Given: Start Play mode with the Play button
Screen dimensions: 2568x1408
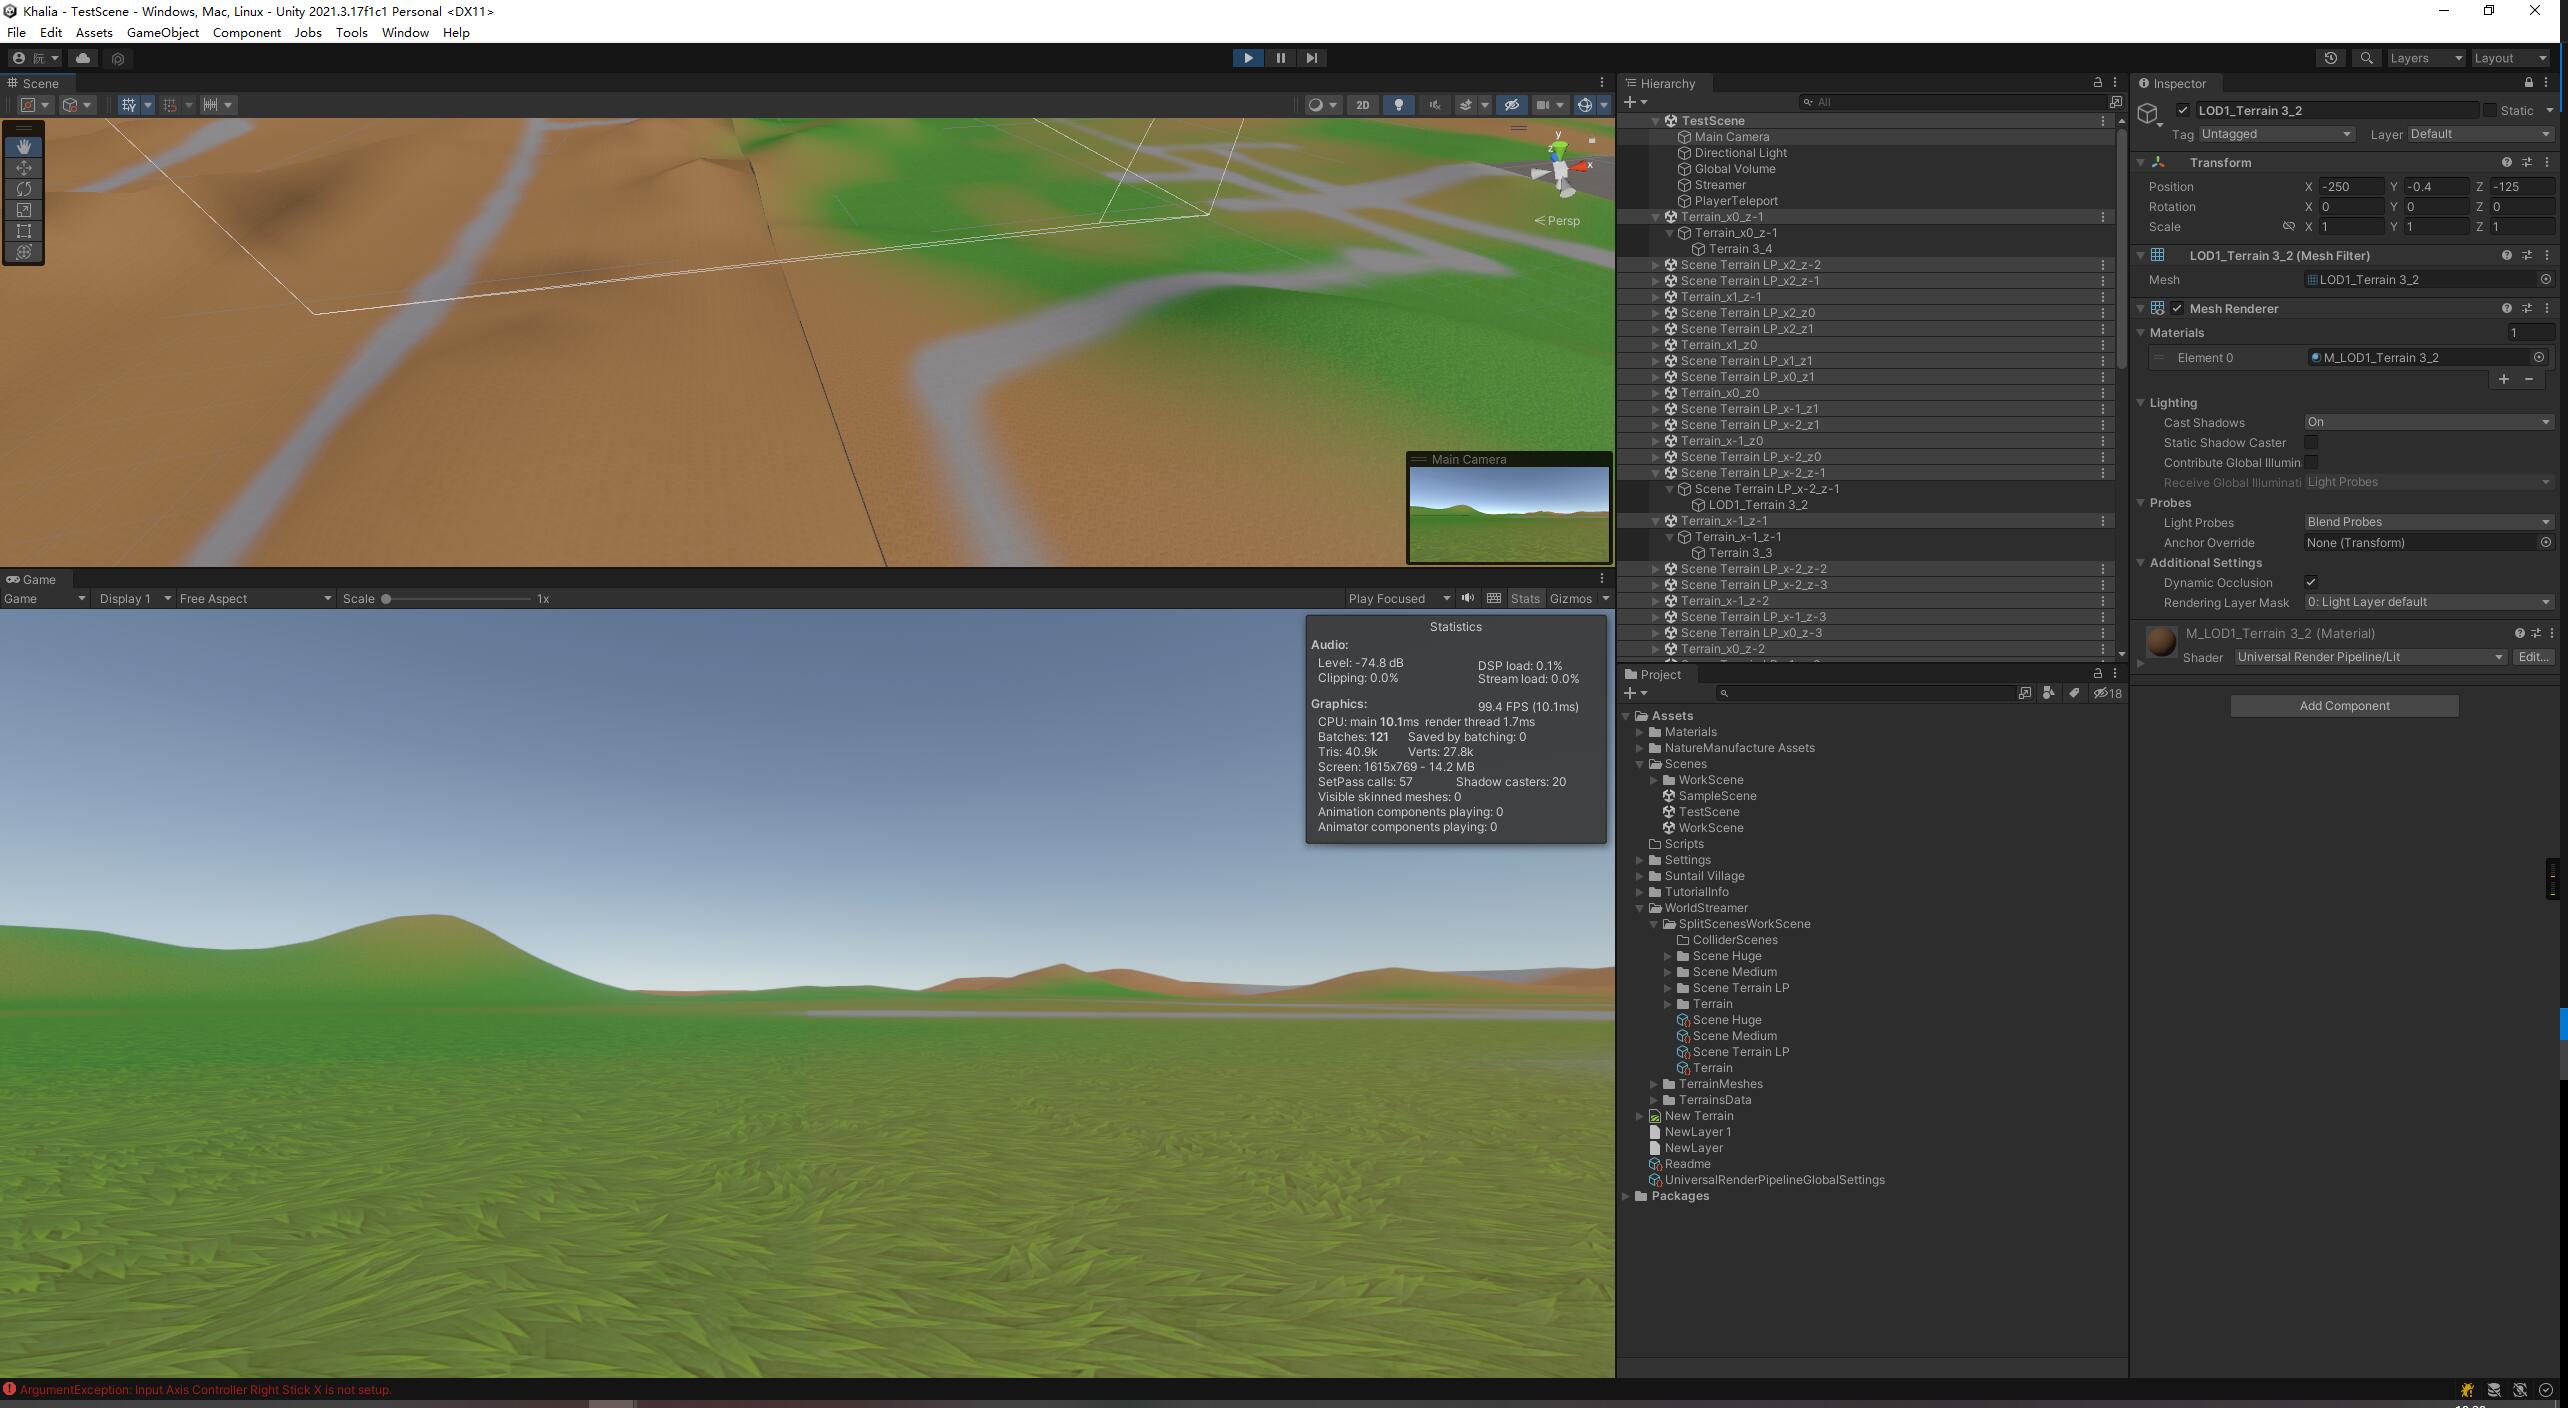Looking at the screenshot, I should [1248, 58].
